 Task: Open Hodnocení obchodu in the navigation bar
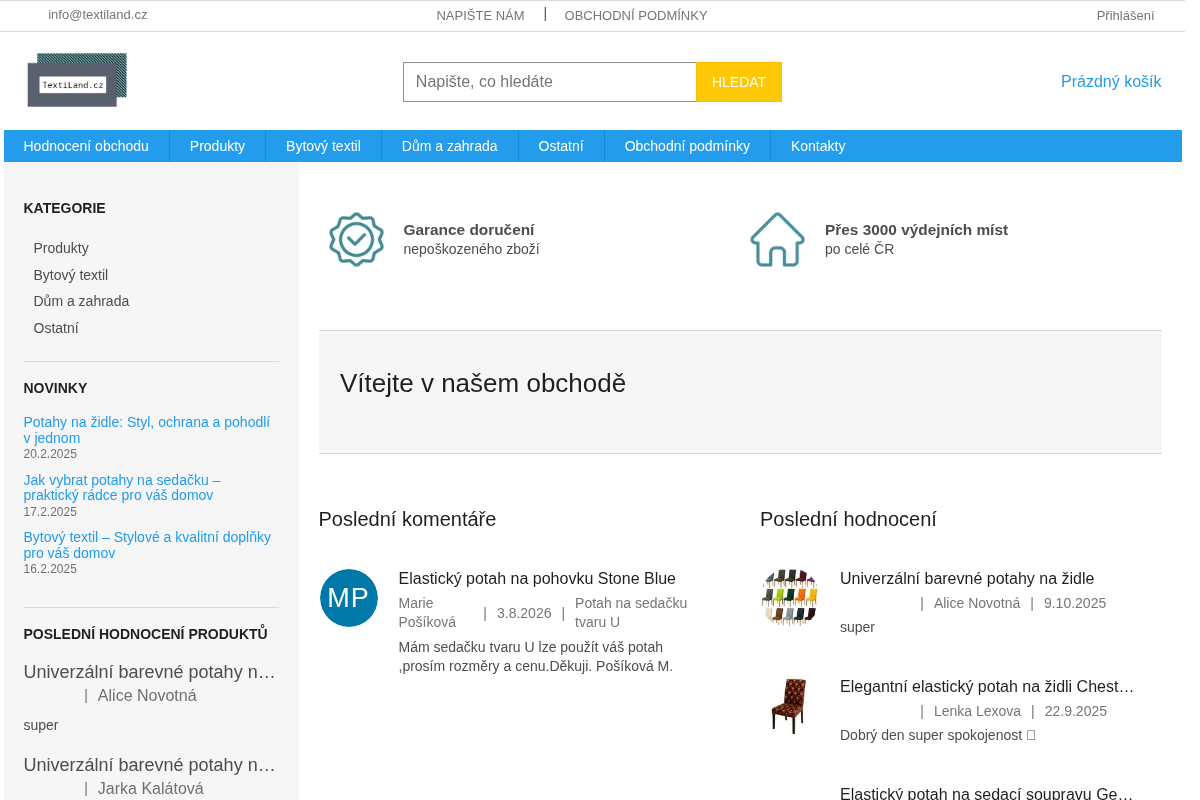(86, 146)
